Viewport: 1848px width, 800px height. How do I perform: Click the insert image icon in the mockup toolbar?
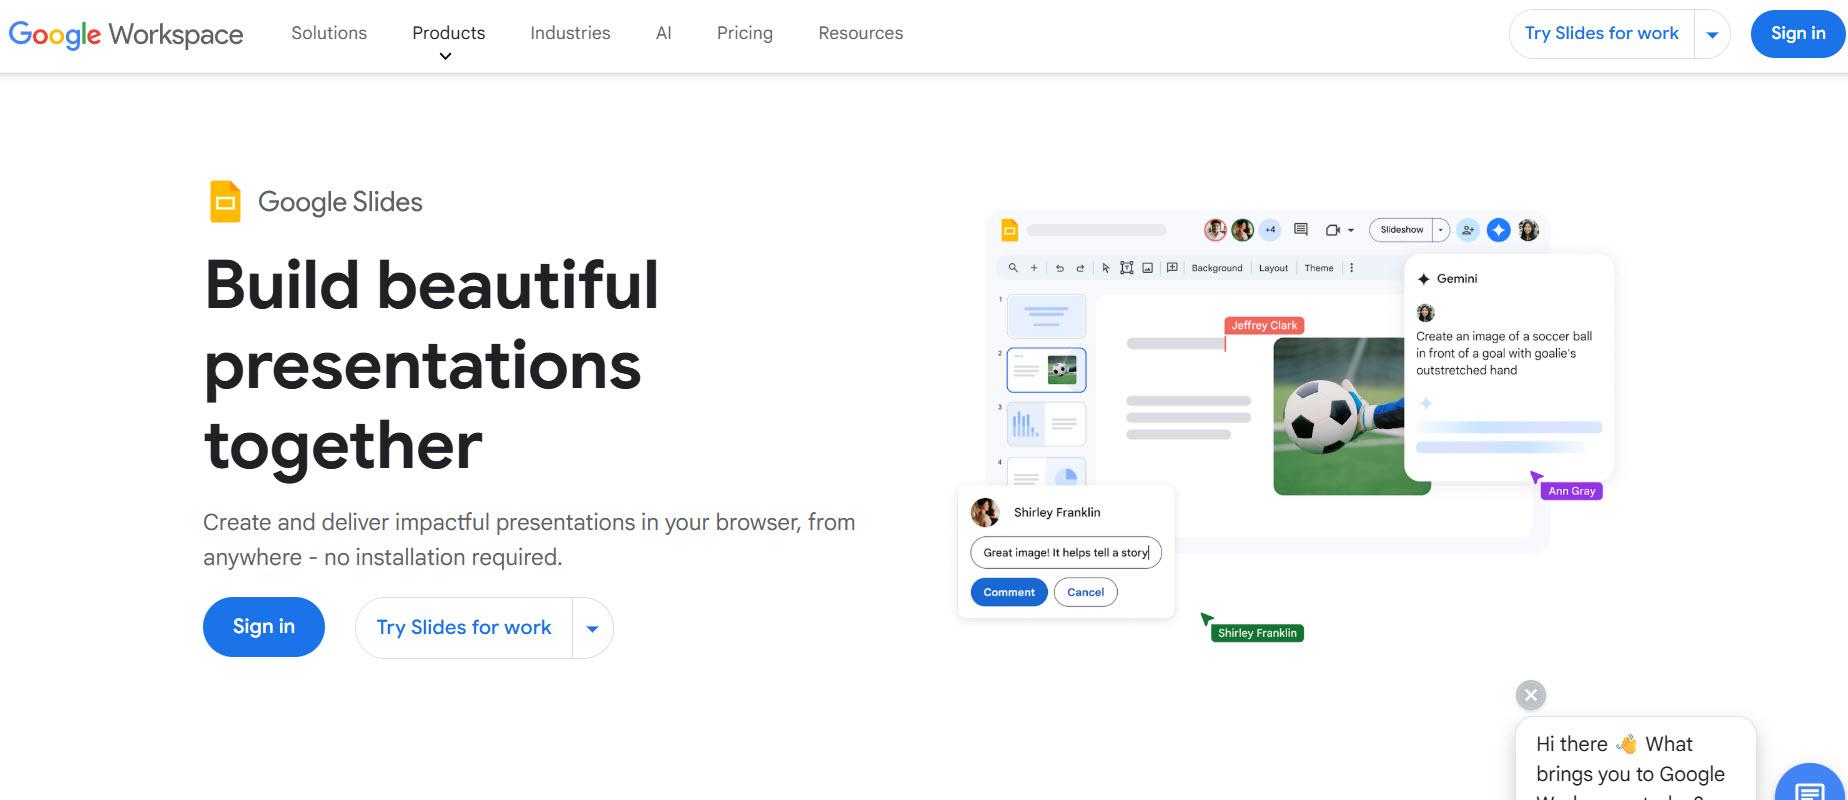click(1148, 268)
